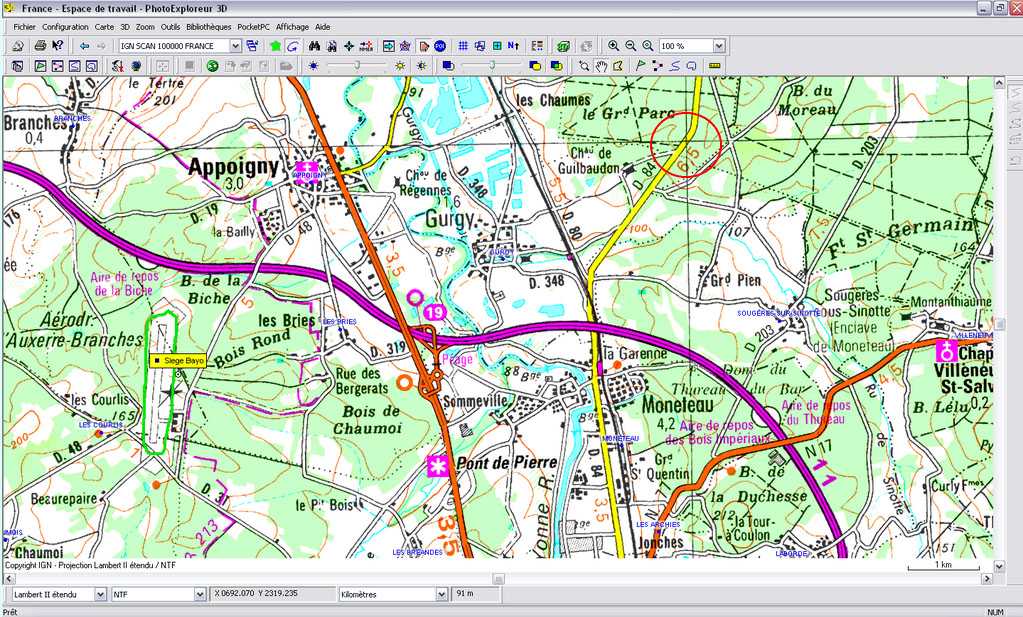Open the Outils menu
This screenshot has height=617, width=1023.
[170, 27]
